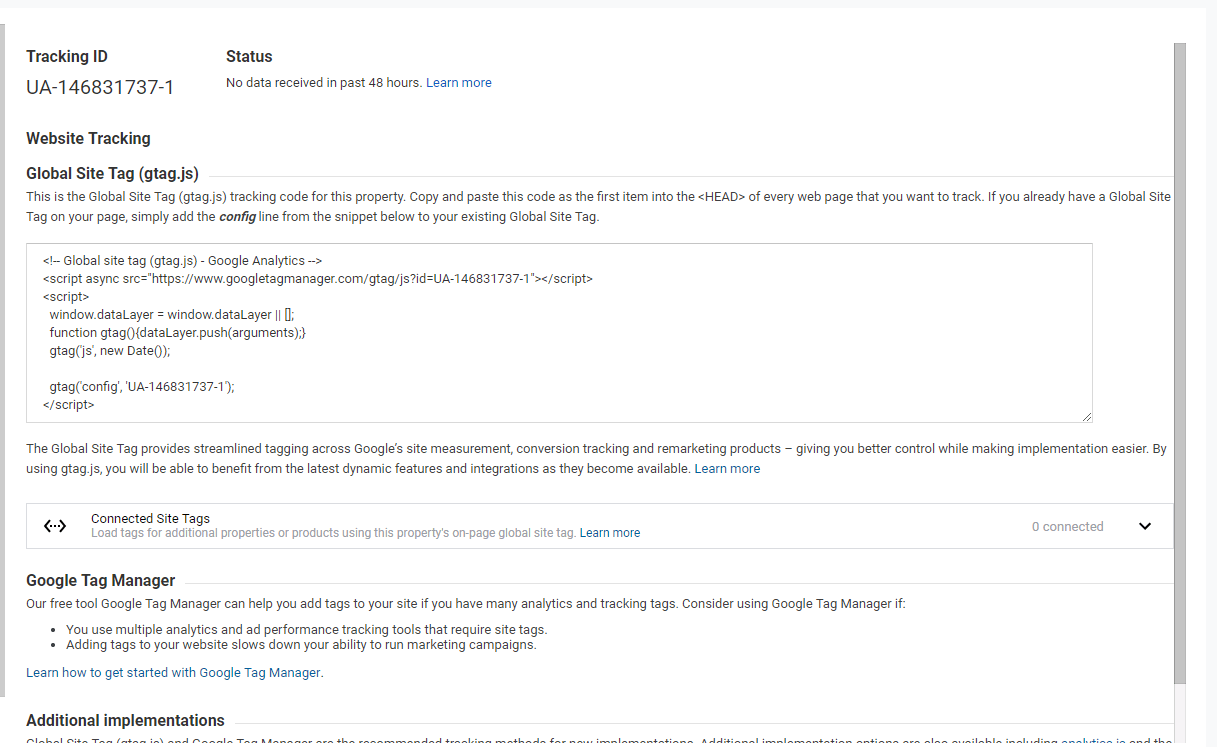Click the window.dataLayer code line
This screenshot has width=1217, height=747.
172,315
